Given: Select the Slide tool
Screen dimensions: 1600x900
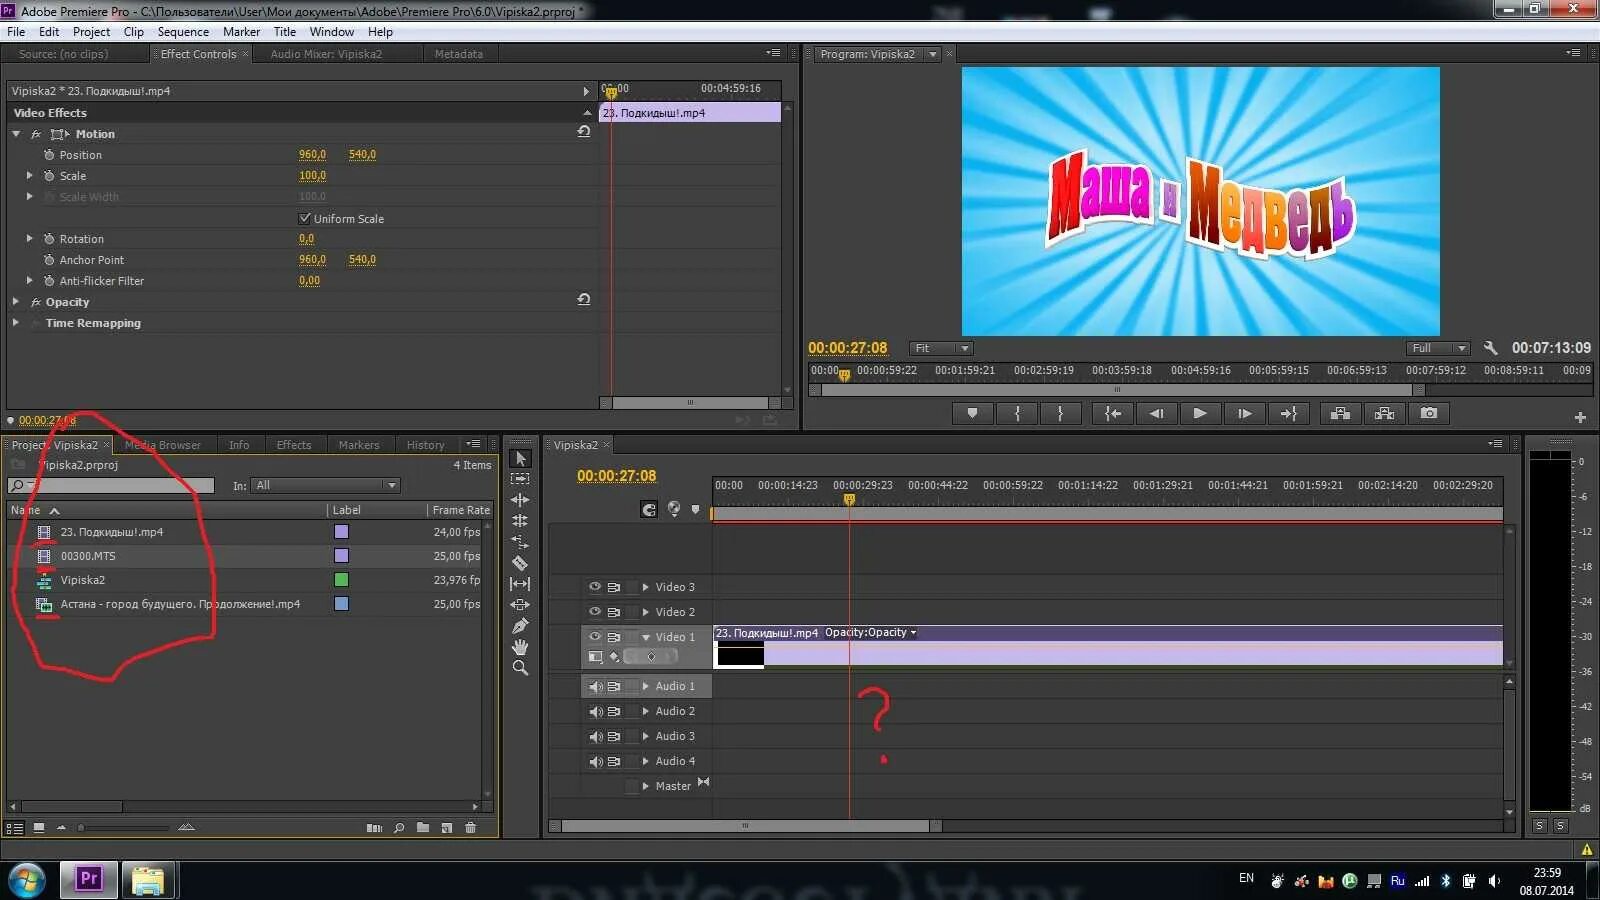Looking at the screenshot, I should pos(520,605).
